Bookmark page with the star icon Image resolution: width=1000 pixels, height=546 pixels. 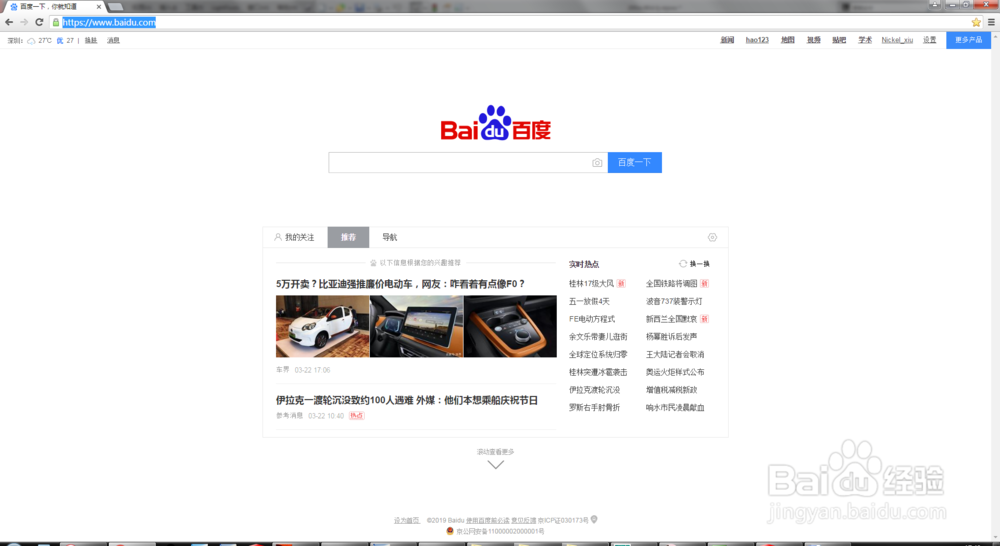(976, 22)
